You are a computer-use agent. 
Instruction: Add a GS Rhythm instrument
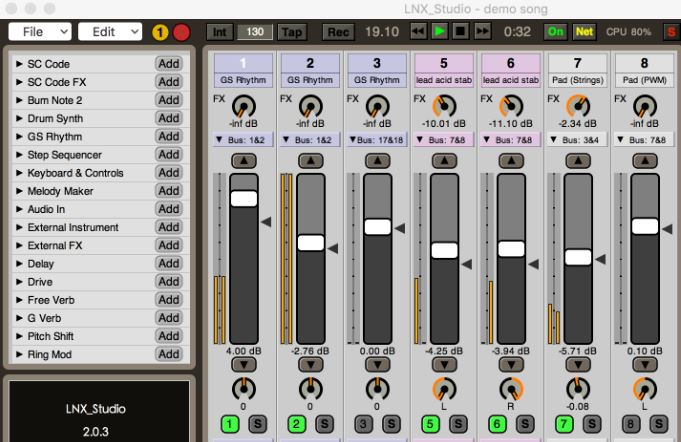(169, 136)
